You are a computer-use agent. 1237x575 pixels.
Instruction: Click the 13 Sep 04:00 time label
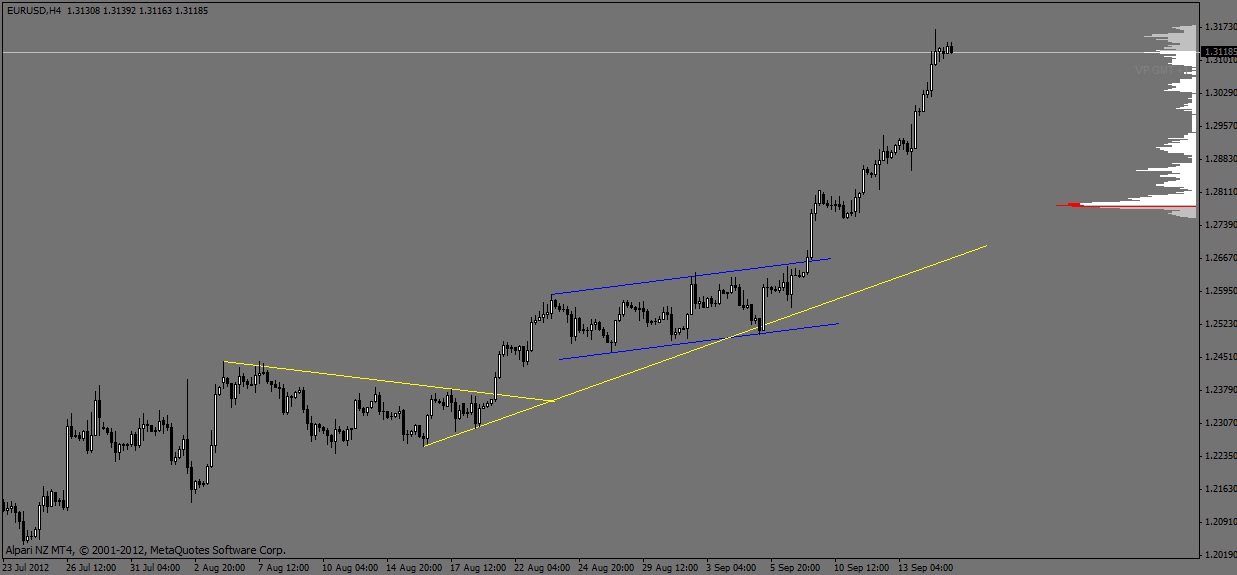point(927,567)
